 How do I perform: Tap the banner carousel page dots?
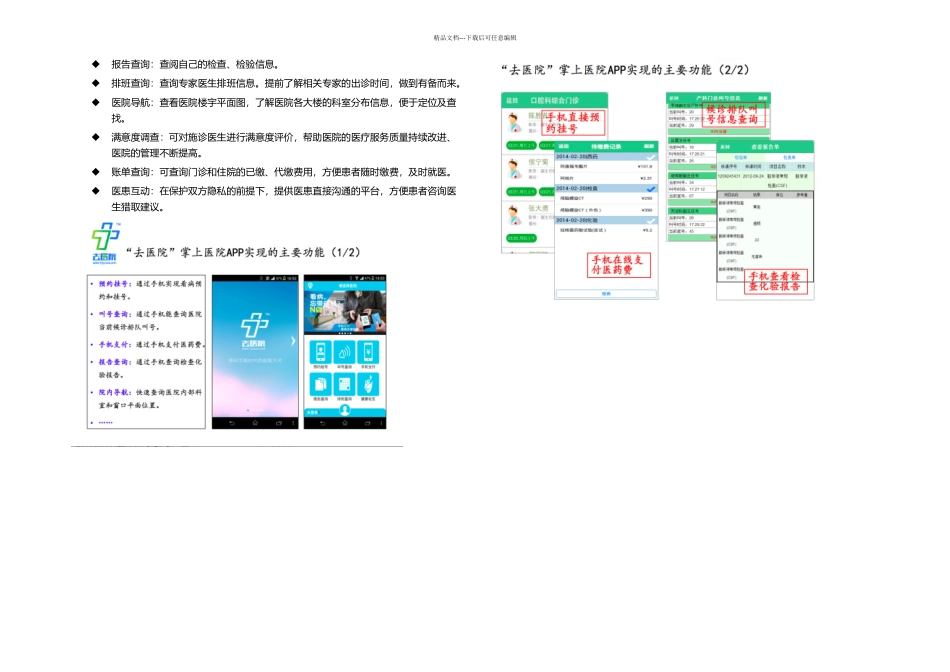tap(345, 333)
